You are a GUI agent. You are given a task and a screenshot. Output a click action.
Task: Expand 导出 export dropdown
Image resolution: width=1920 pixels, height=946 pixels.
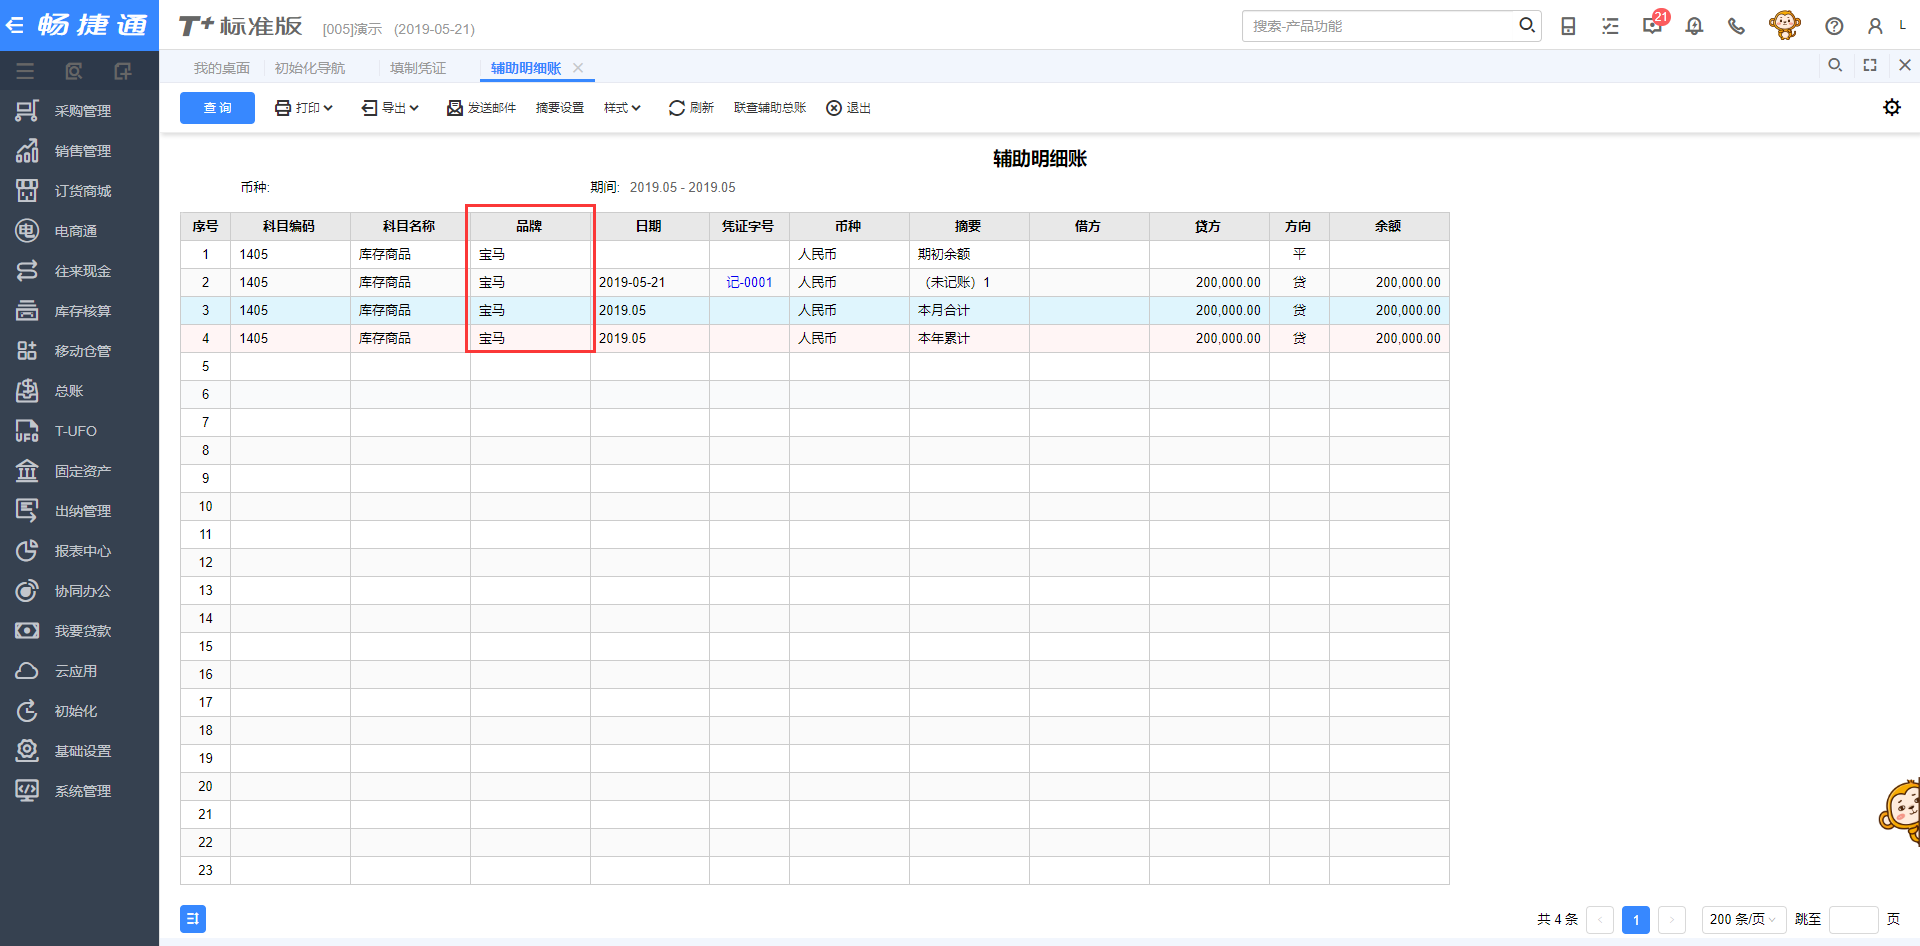(390, 108)
